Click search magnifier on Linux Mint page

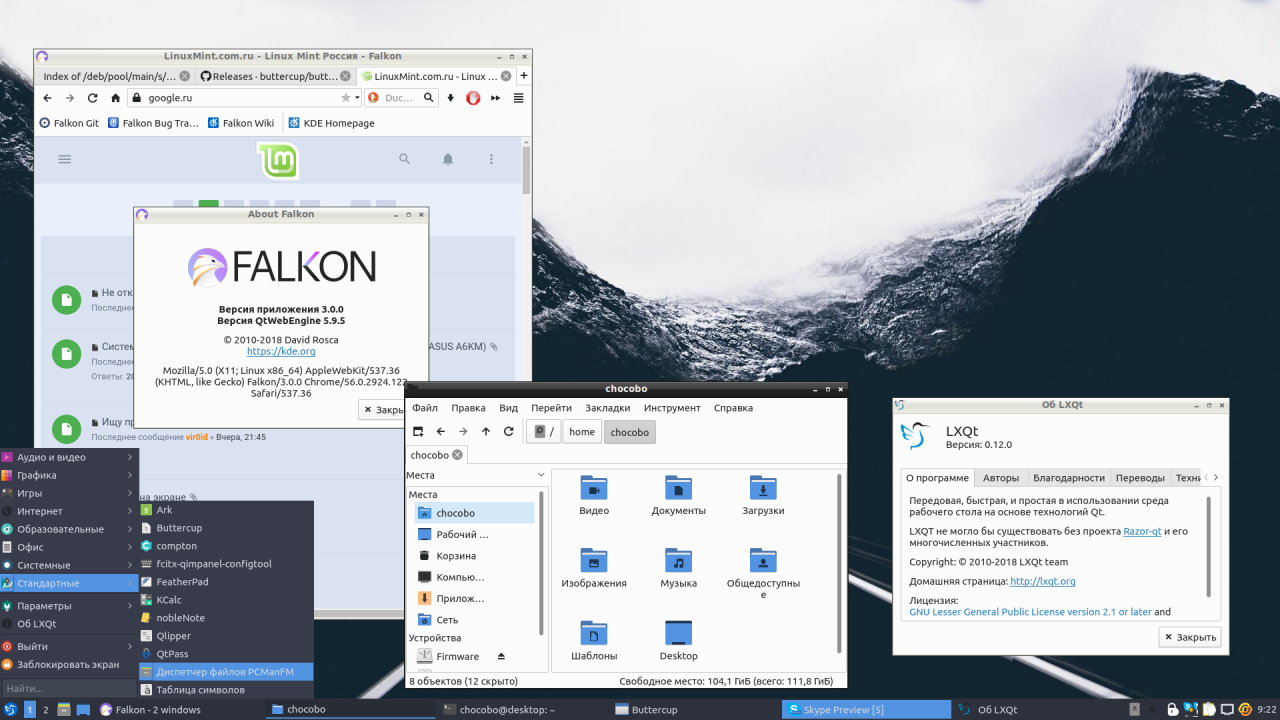click(x=405, y=159)
